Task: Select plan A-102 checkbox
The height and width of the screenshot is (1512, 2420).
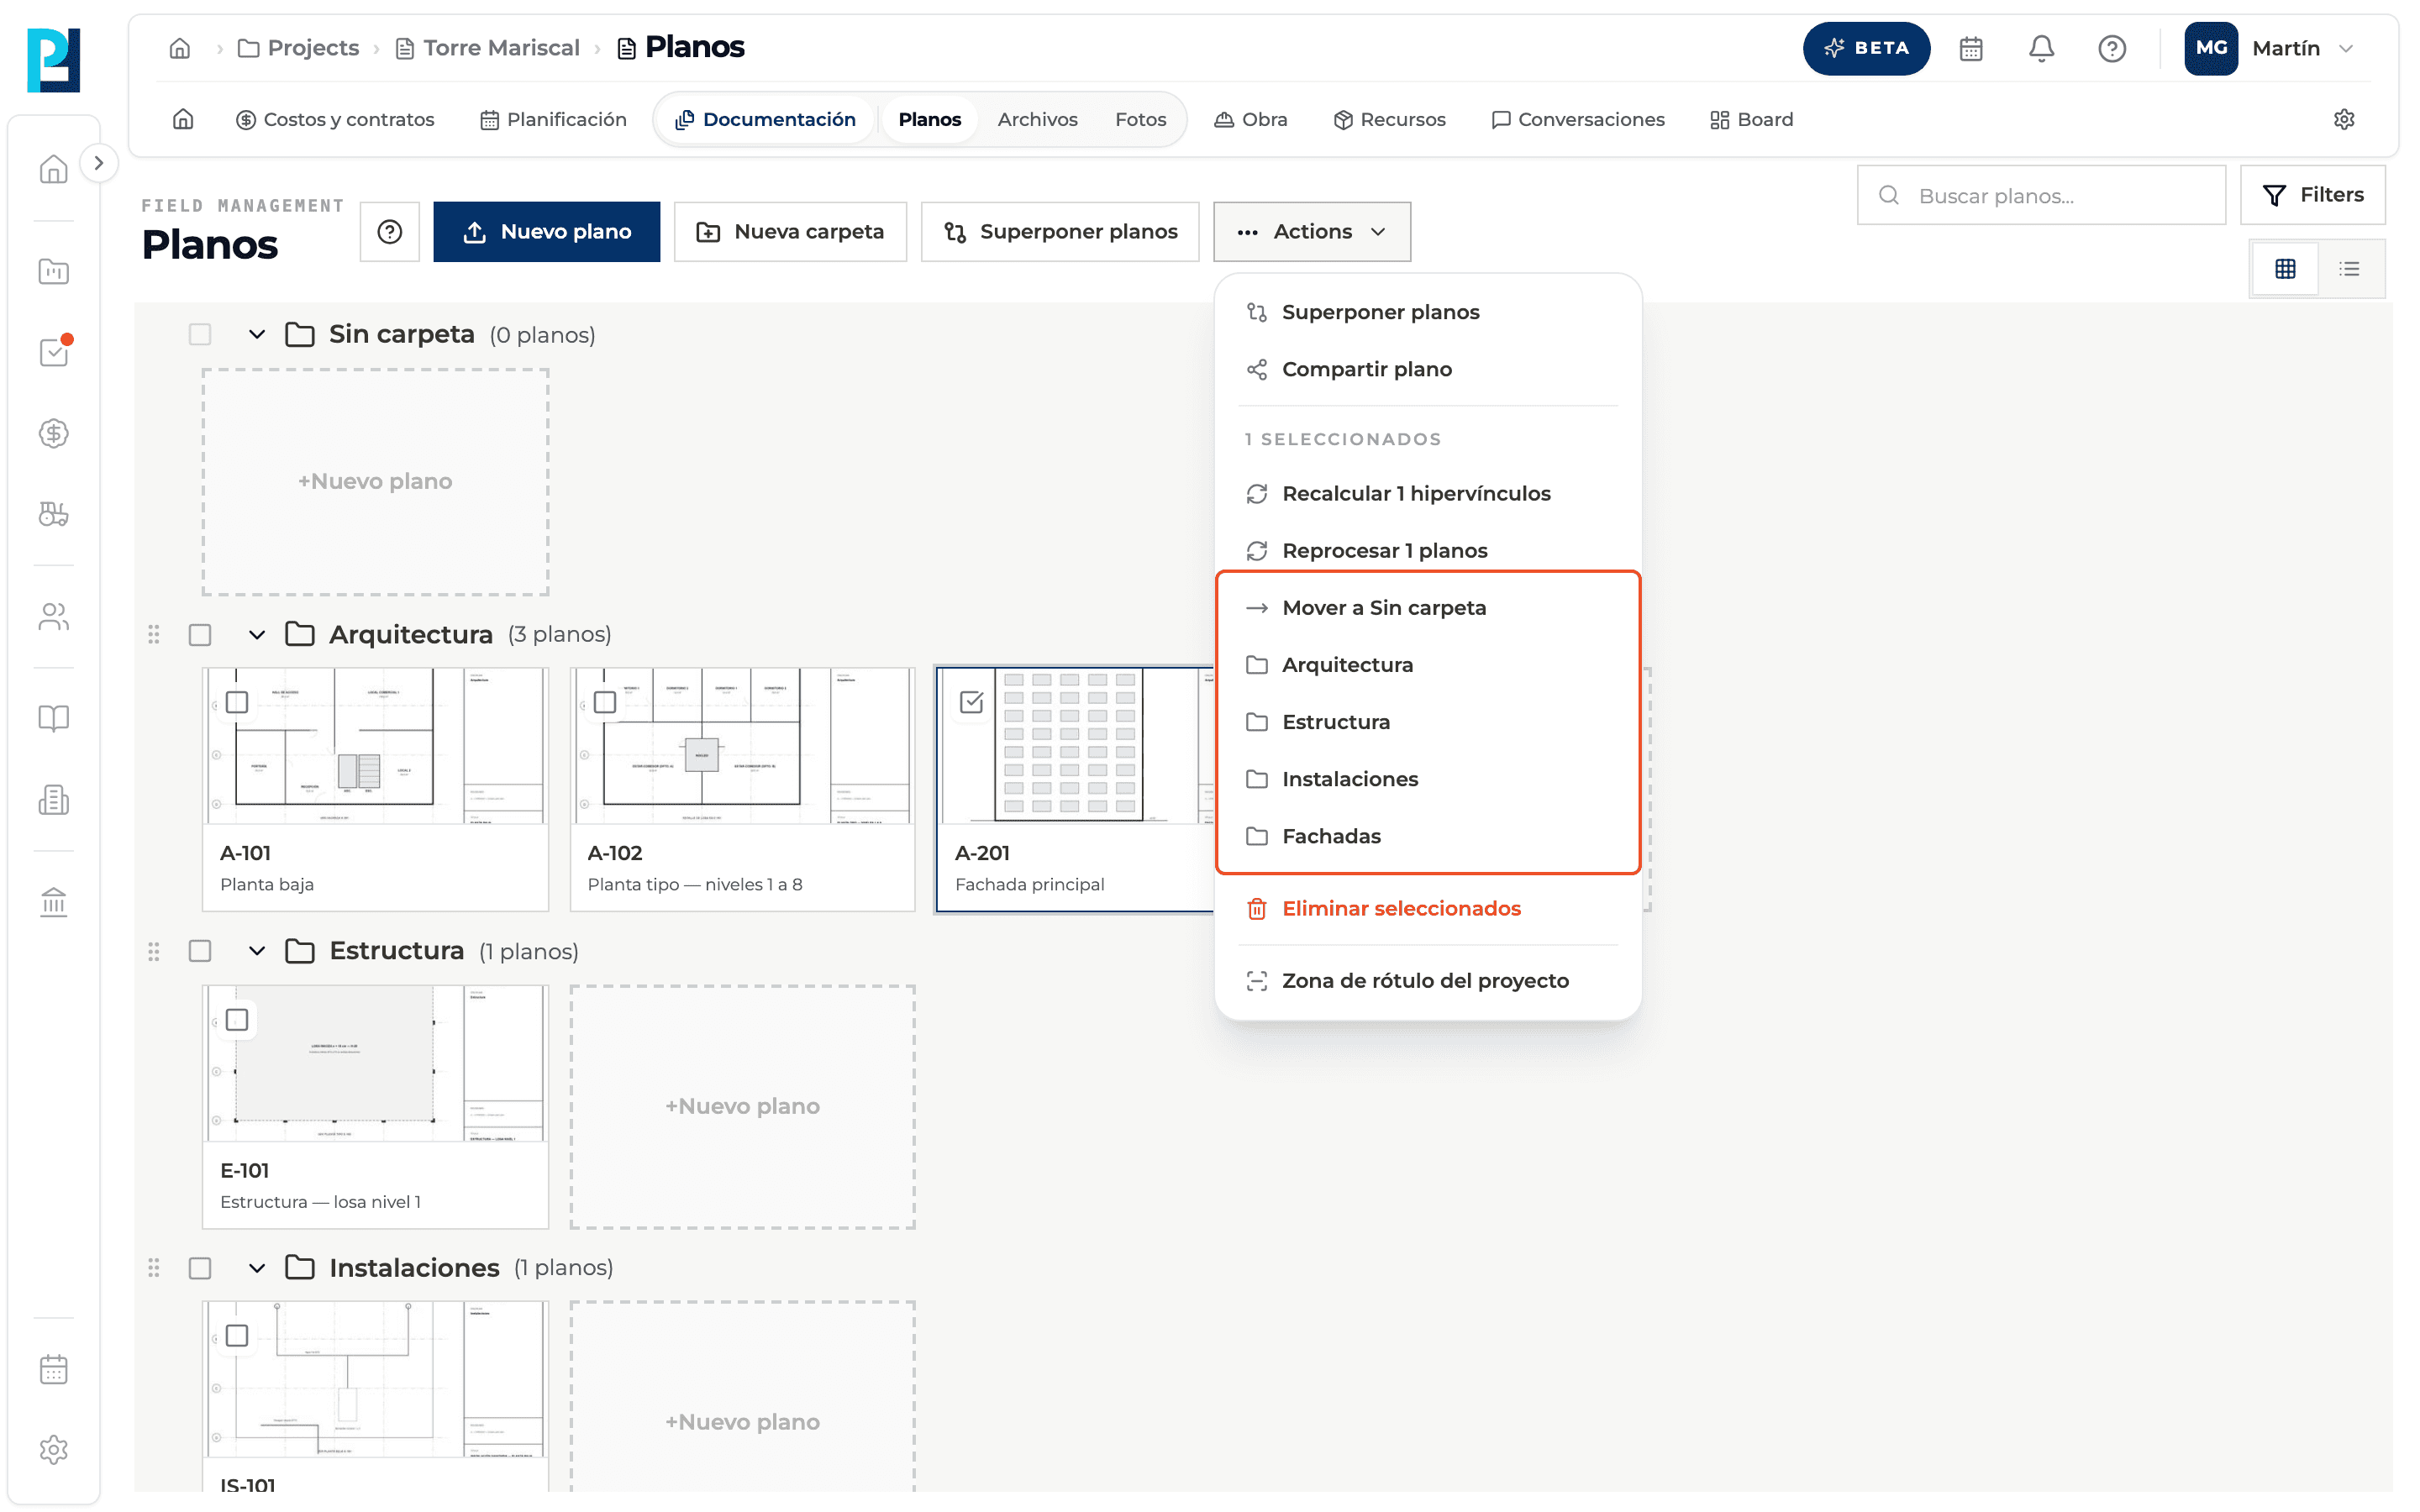Action: point(605,702)
